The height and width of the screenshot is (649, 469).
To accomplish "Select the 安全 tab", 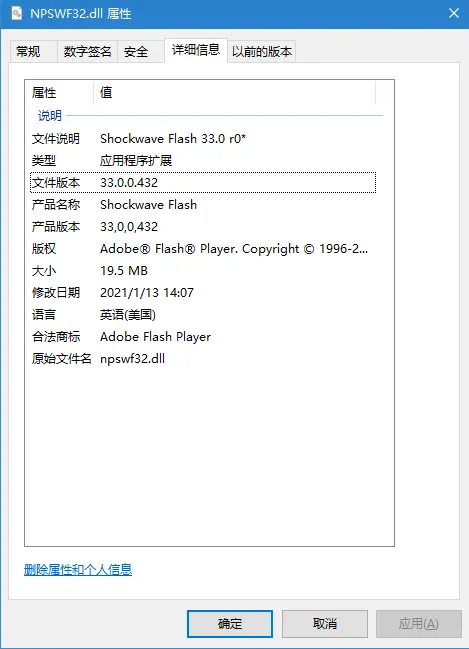I will [140, 51].
